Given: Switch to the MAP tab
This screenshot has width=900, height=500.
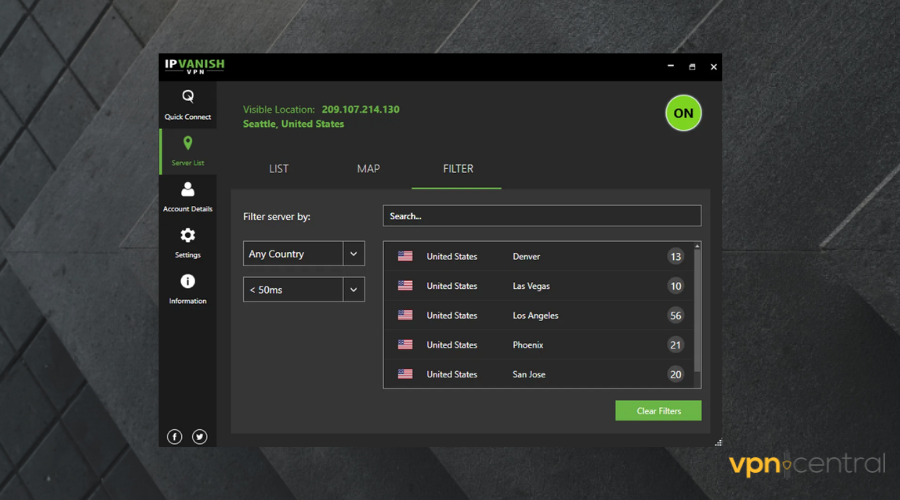Looking at the screenshot, I should coord(368,169).
